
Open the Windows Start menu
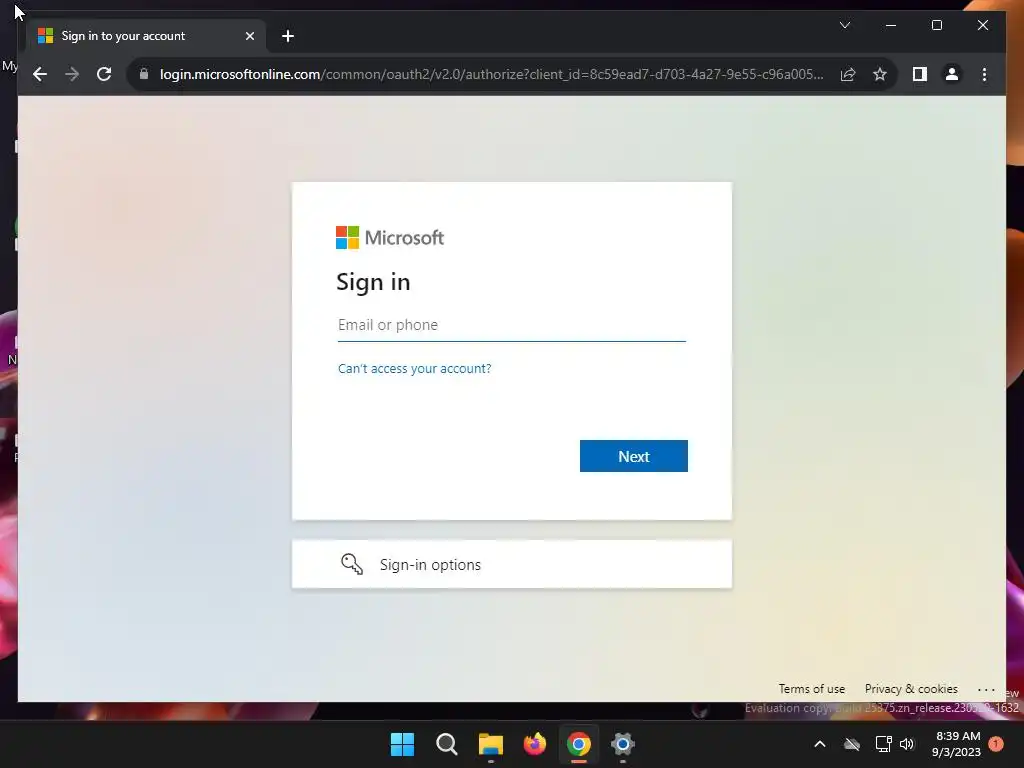point(402,744)
